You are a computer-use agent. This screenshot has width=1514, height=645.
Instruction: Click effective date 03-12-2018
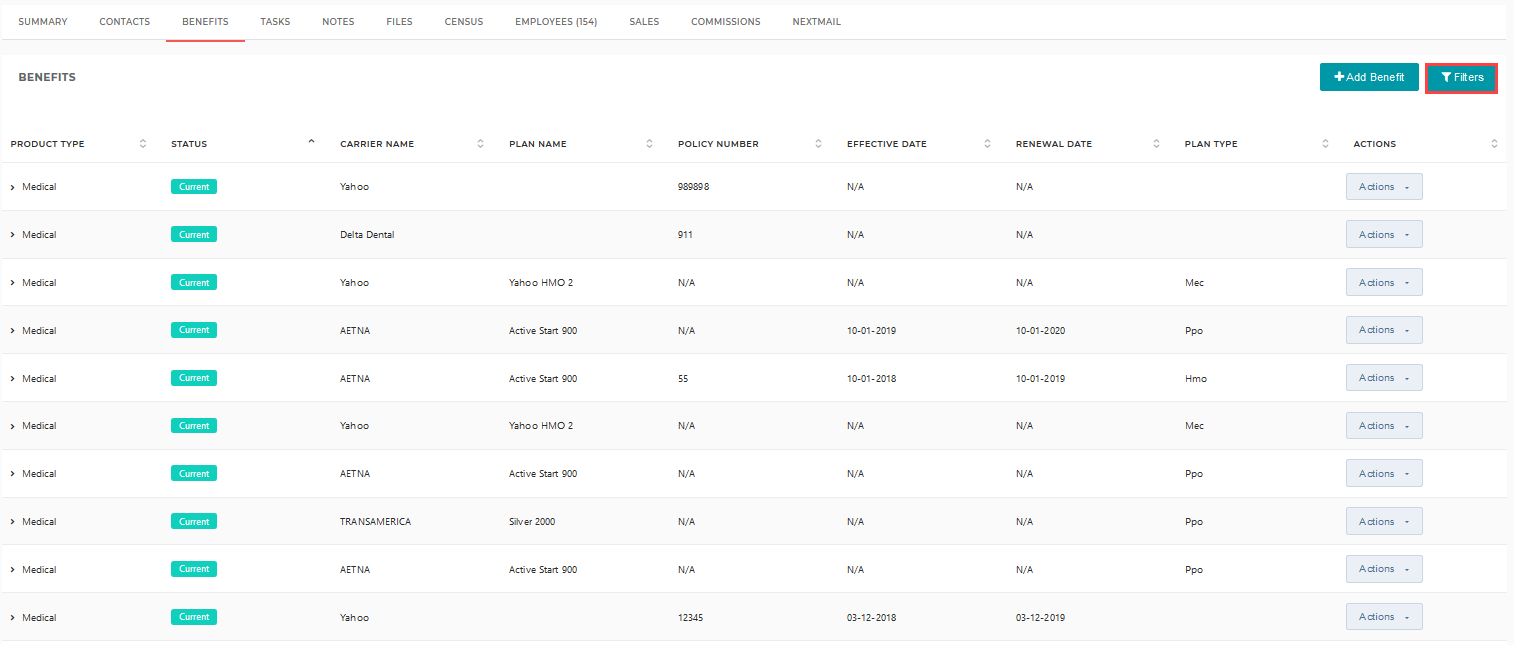[872, 618]
